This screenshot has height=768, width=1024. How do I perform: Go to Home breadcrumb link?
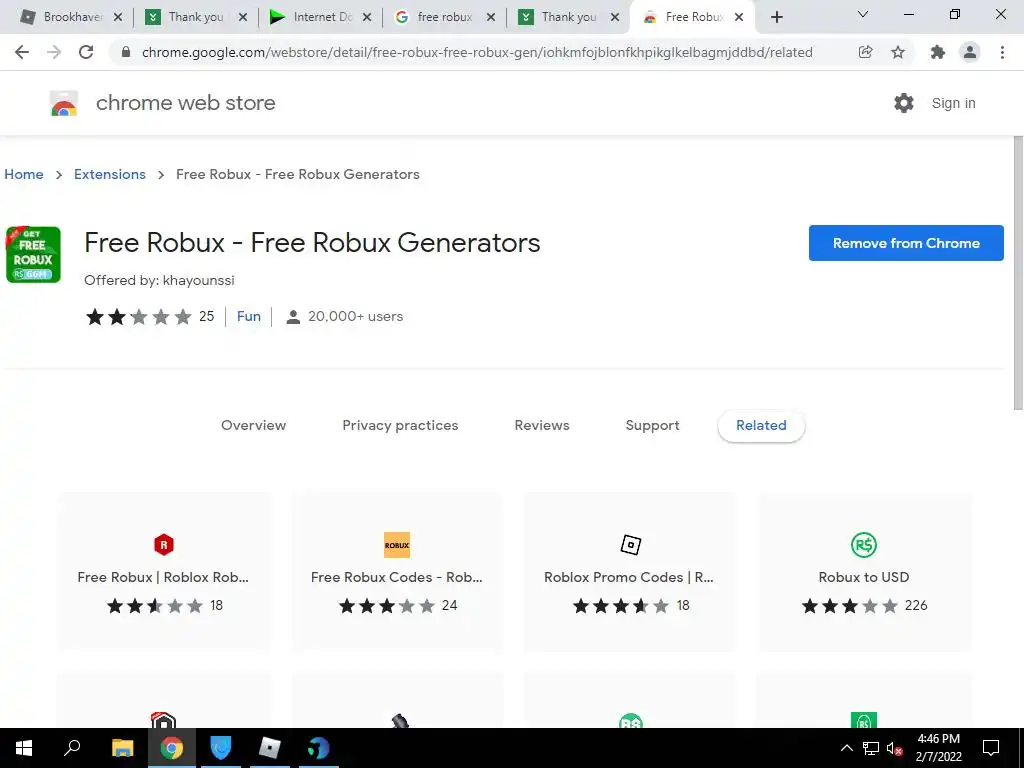24,174
